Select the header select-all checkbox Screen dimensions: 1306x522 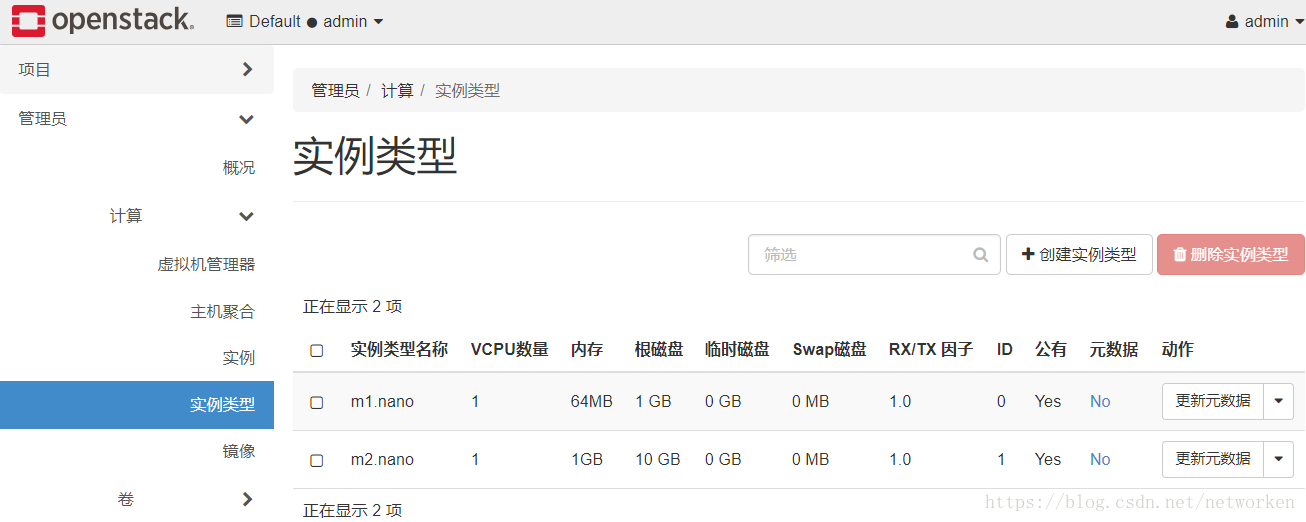point(317,350)
